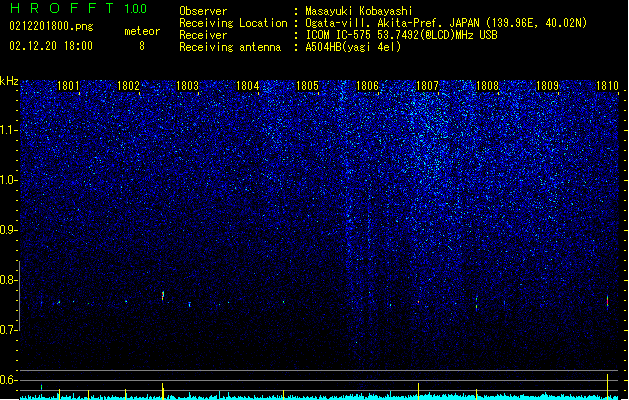Click the HROFFT 1.0.0 title text

tap(78, 8)
